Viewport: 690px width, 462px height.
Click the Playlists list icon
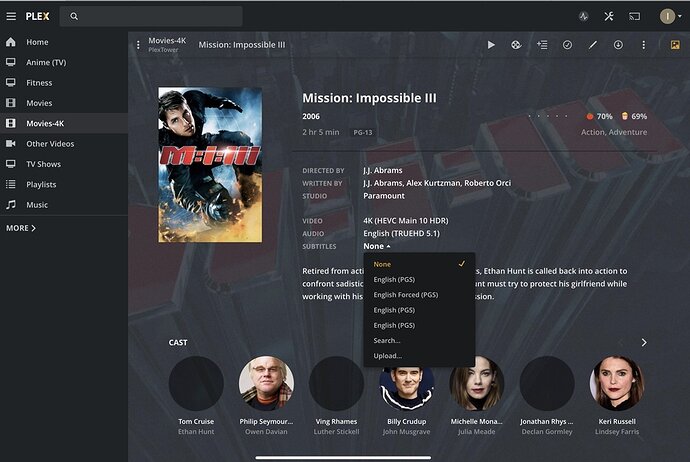pyautogui.click(x=11, y=184)
